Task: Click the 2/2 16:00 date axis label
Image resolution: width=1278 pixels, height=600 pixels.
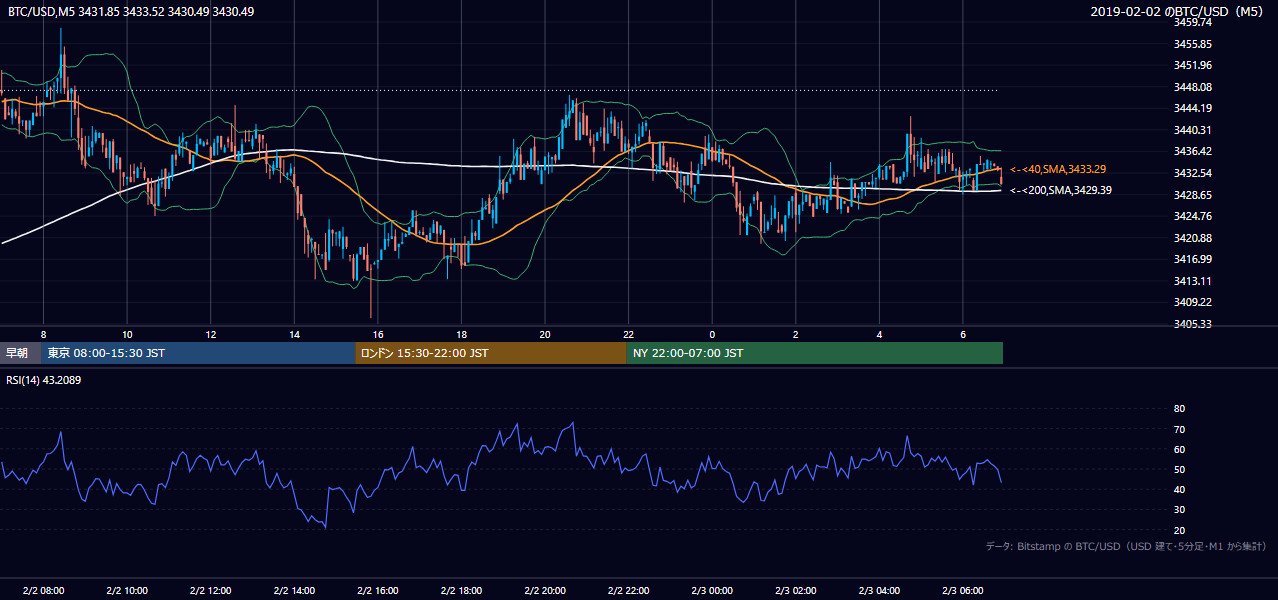Action: [377, 591]
